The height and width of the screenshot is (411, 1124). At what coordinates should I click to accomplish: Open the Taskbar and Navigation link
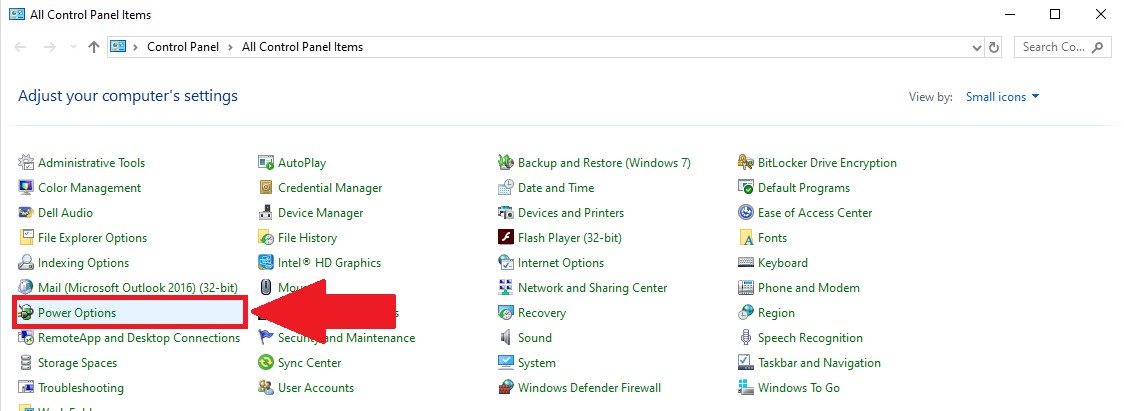pyautogui.click(x=819, y=363)
